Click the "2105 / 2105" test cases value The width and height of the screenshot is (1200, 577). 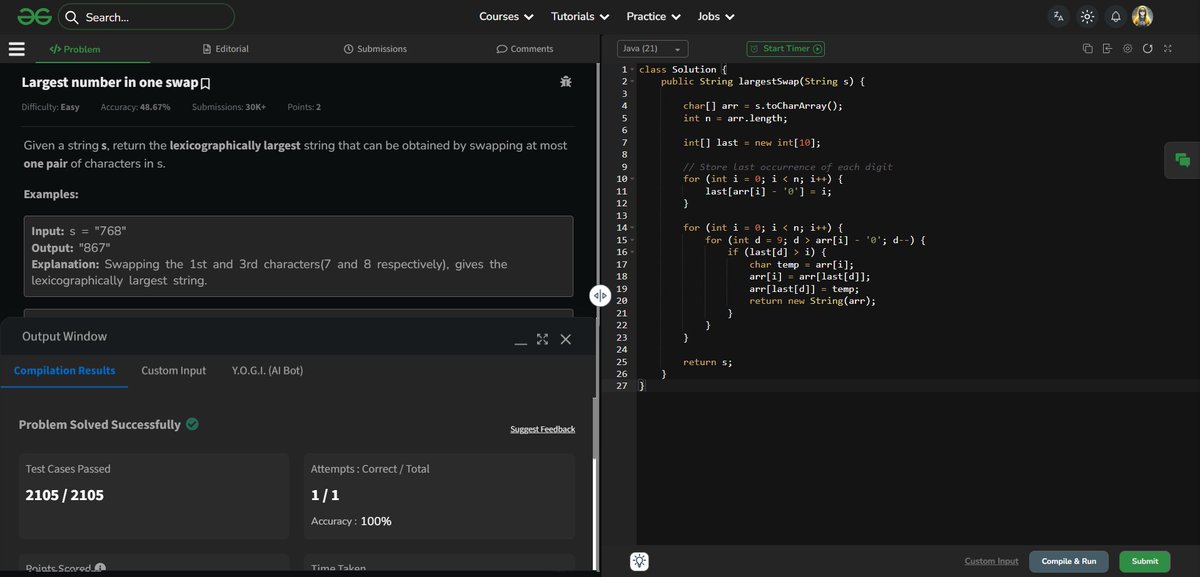[64, 495]
